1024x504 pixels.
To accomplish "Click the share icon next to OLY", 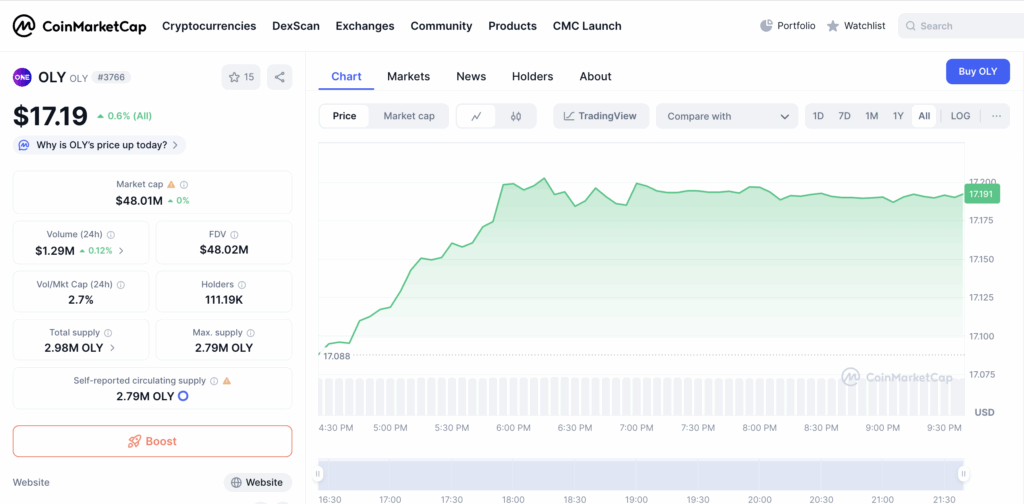I will 279,77.
